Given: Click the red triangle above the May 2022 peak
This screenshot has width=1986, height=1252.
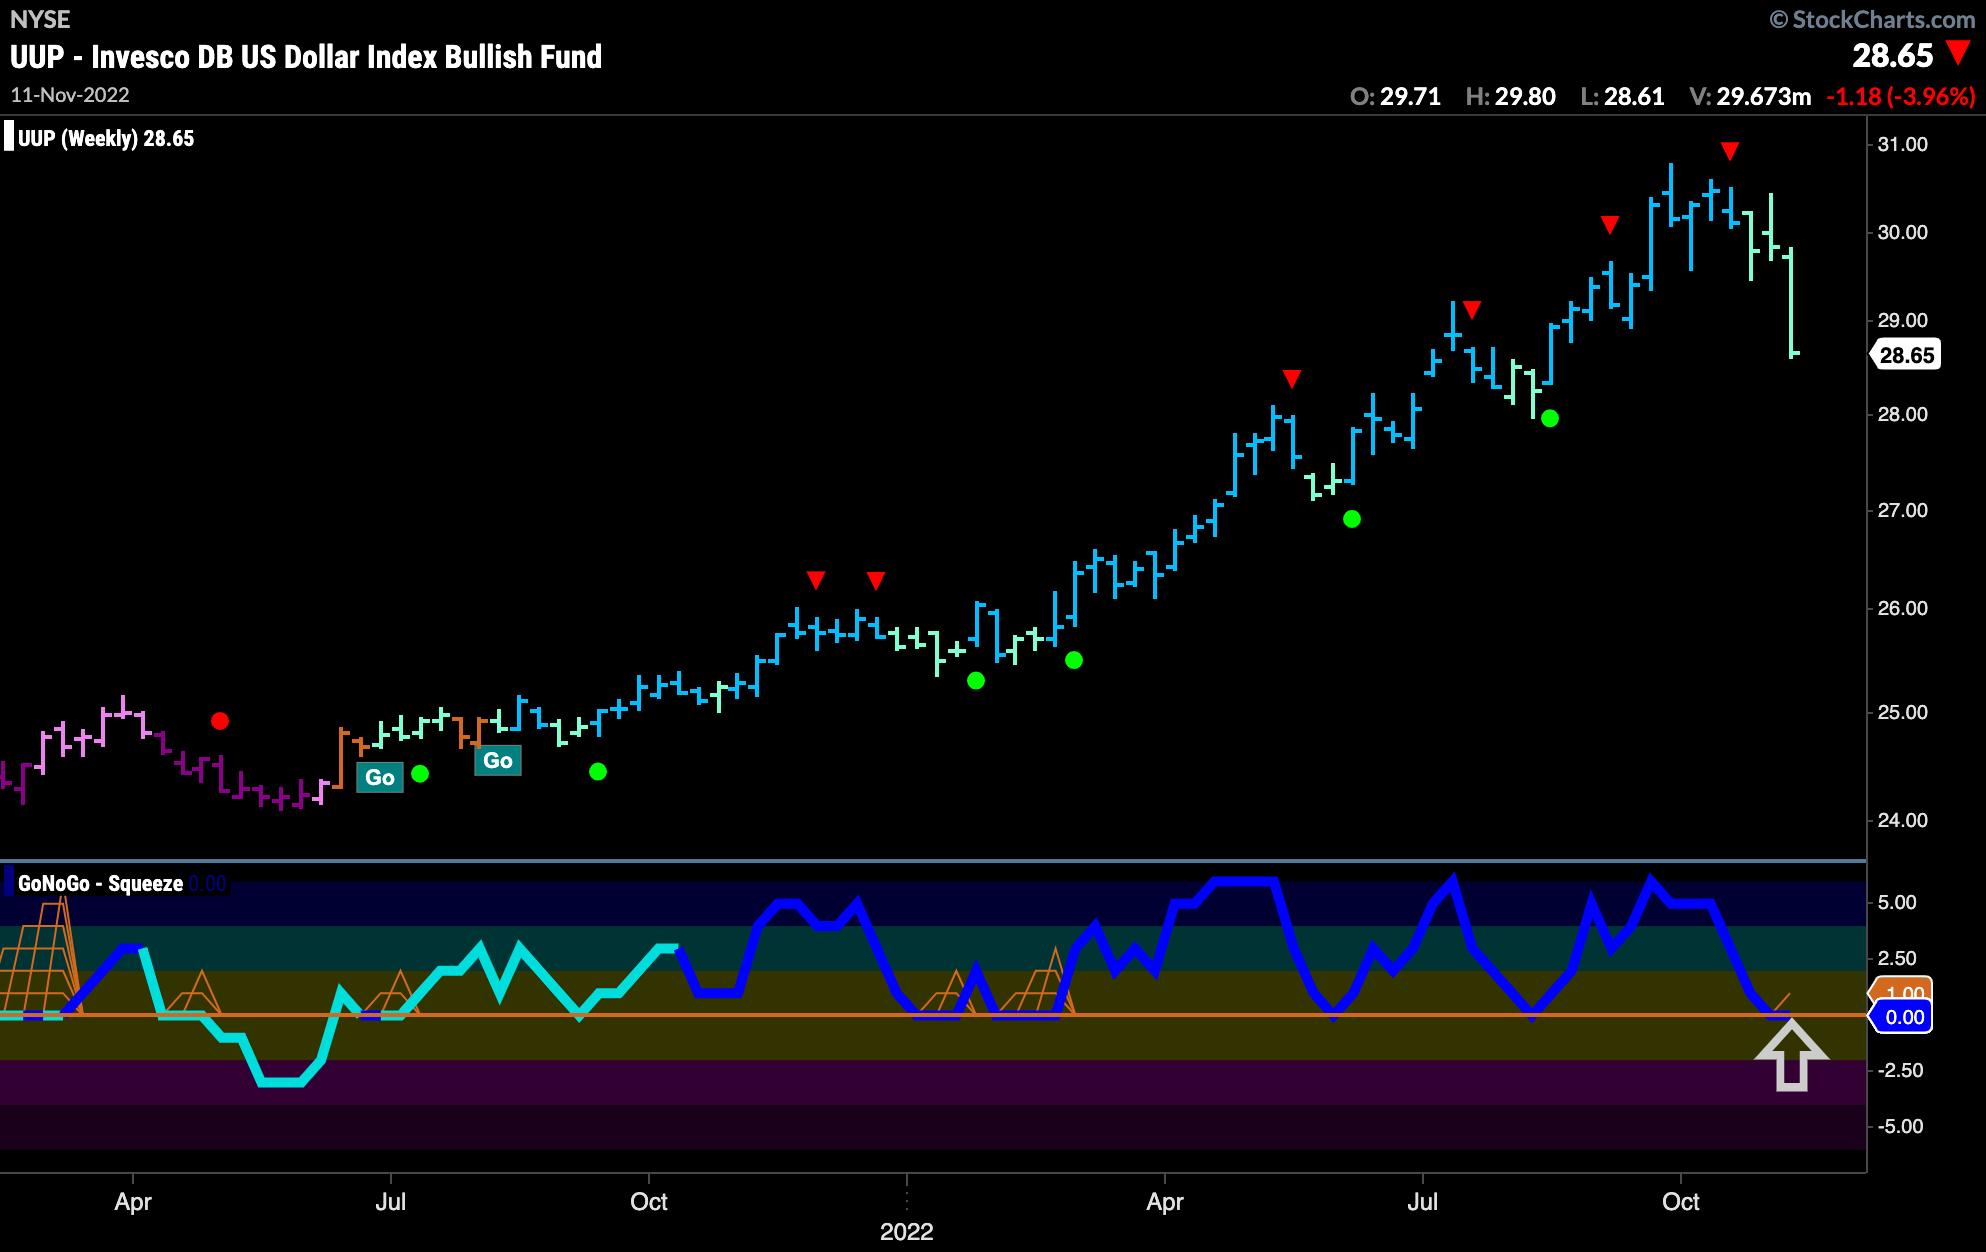Looking at the screenshot, I should click(x=1292, y=378).
